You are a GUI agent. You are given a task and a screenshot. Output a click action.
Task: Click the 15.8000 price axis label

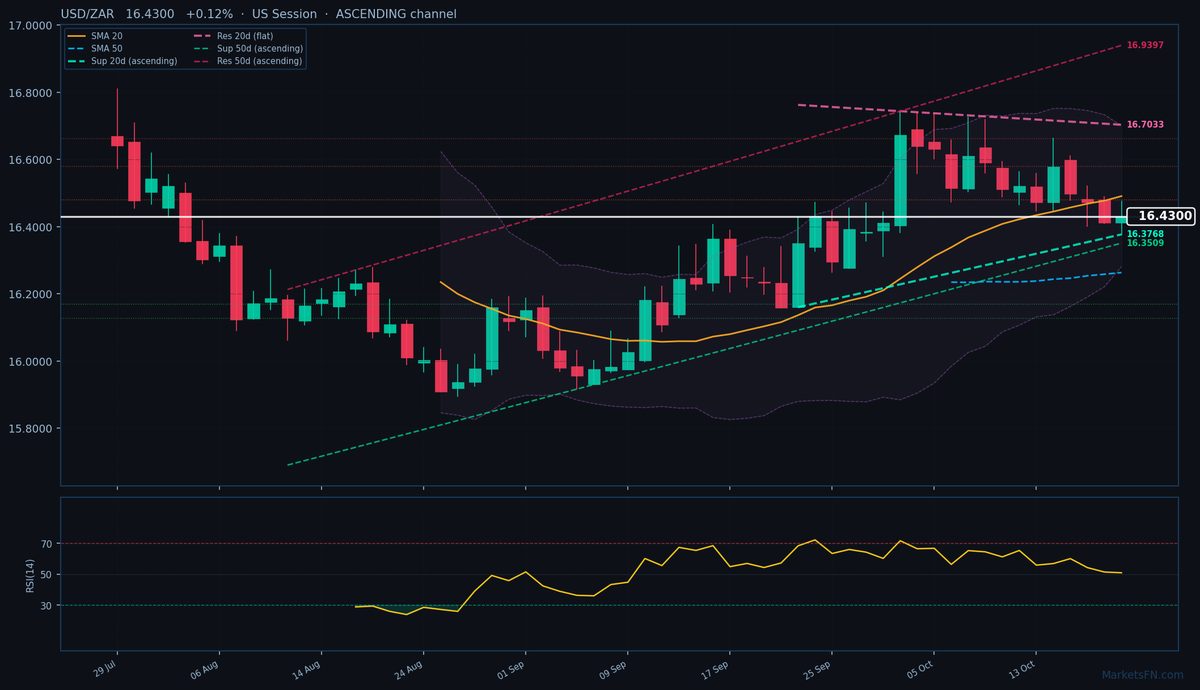[32, 428]
